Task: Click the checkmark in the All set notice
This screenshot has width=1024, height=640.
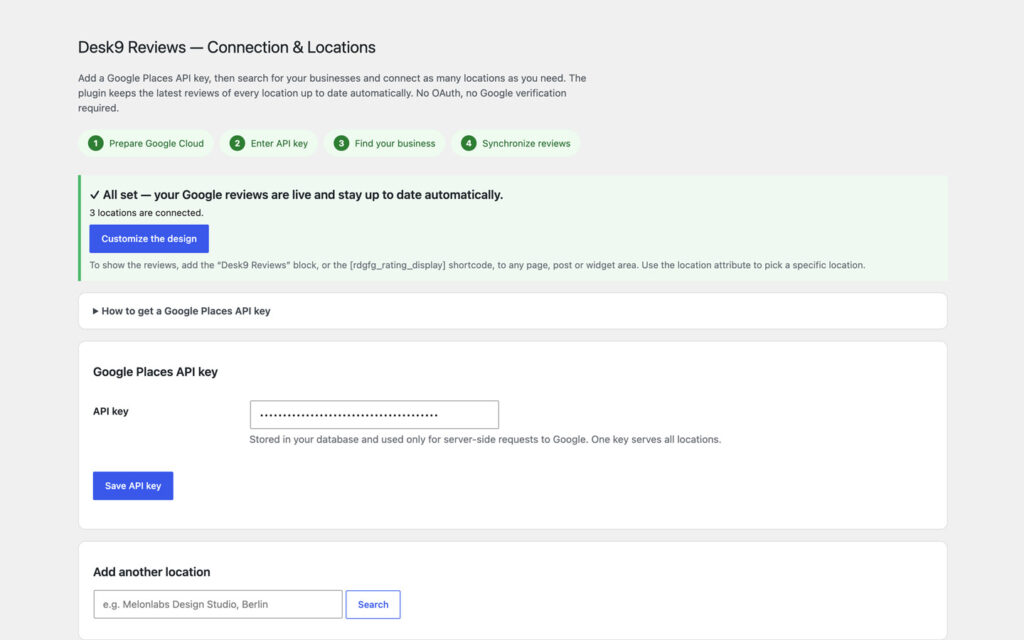Action: pos(95,195)
